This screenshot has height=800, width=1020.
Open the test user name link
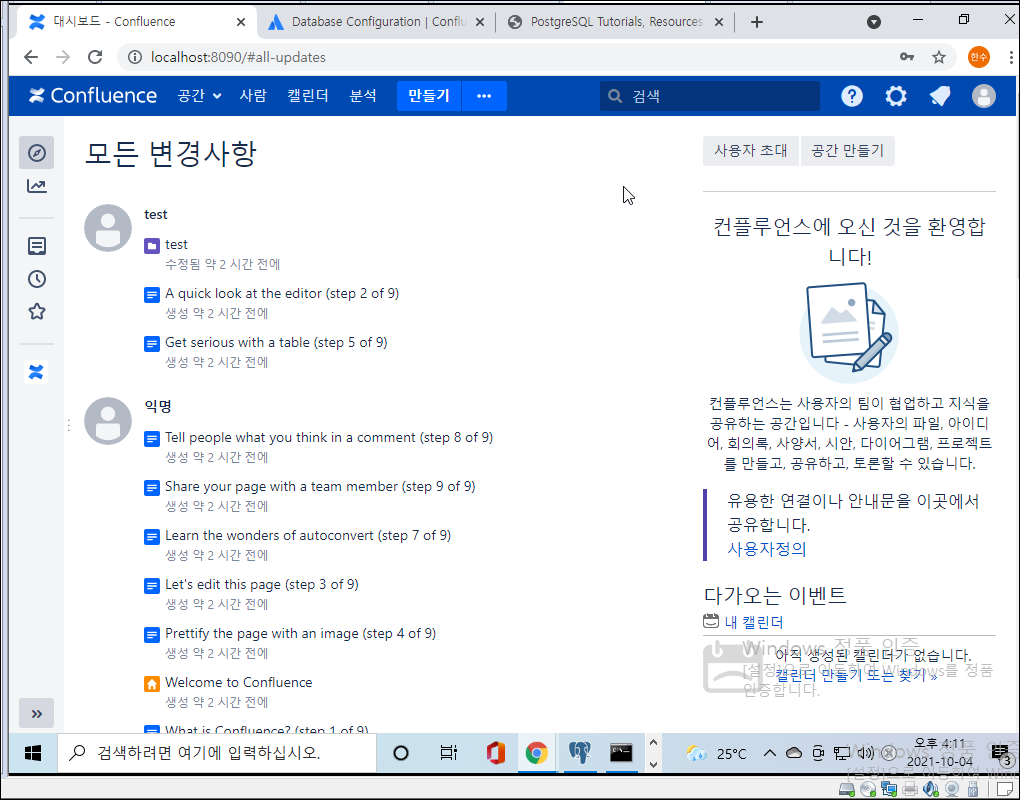tap(155, 215)
